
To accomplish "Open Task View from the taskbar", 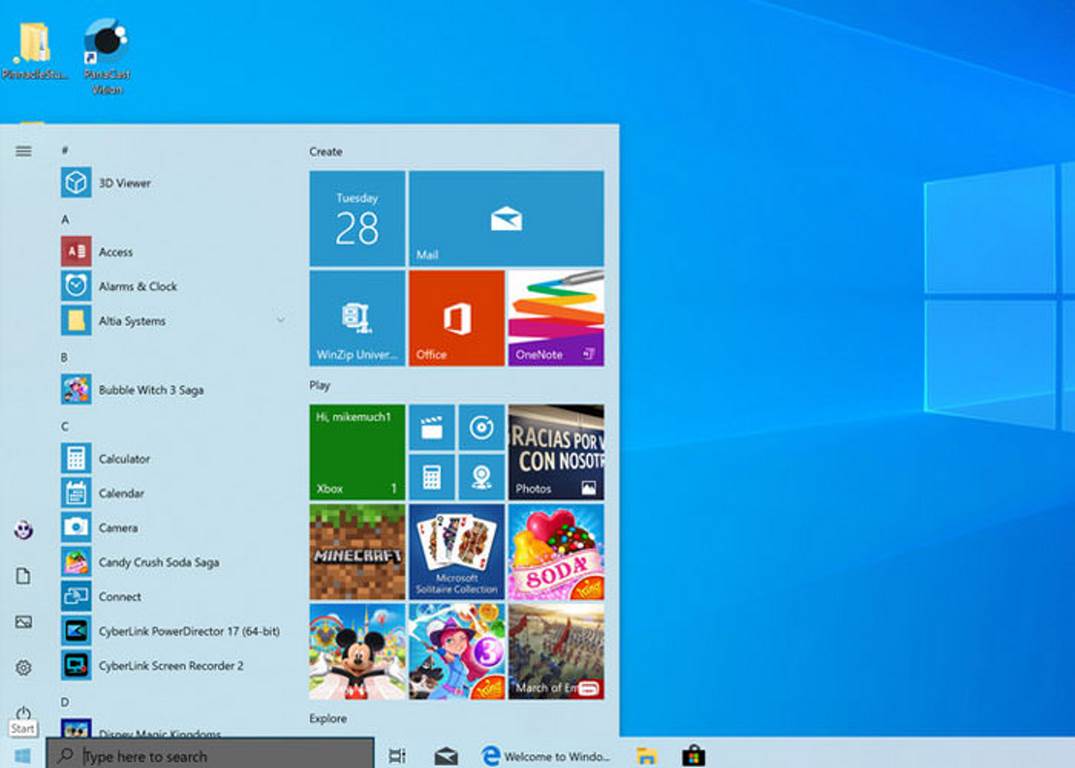I will point(397,756).
